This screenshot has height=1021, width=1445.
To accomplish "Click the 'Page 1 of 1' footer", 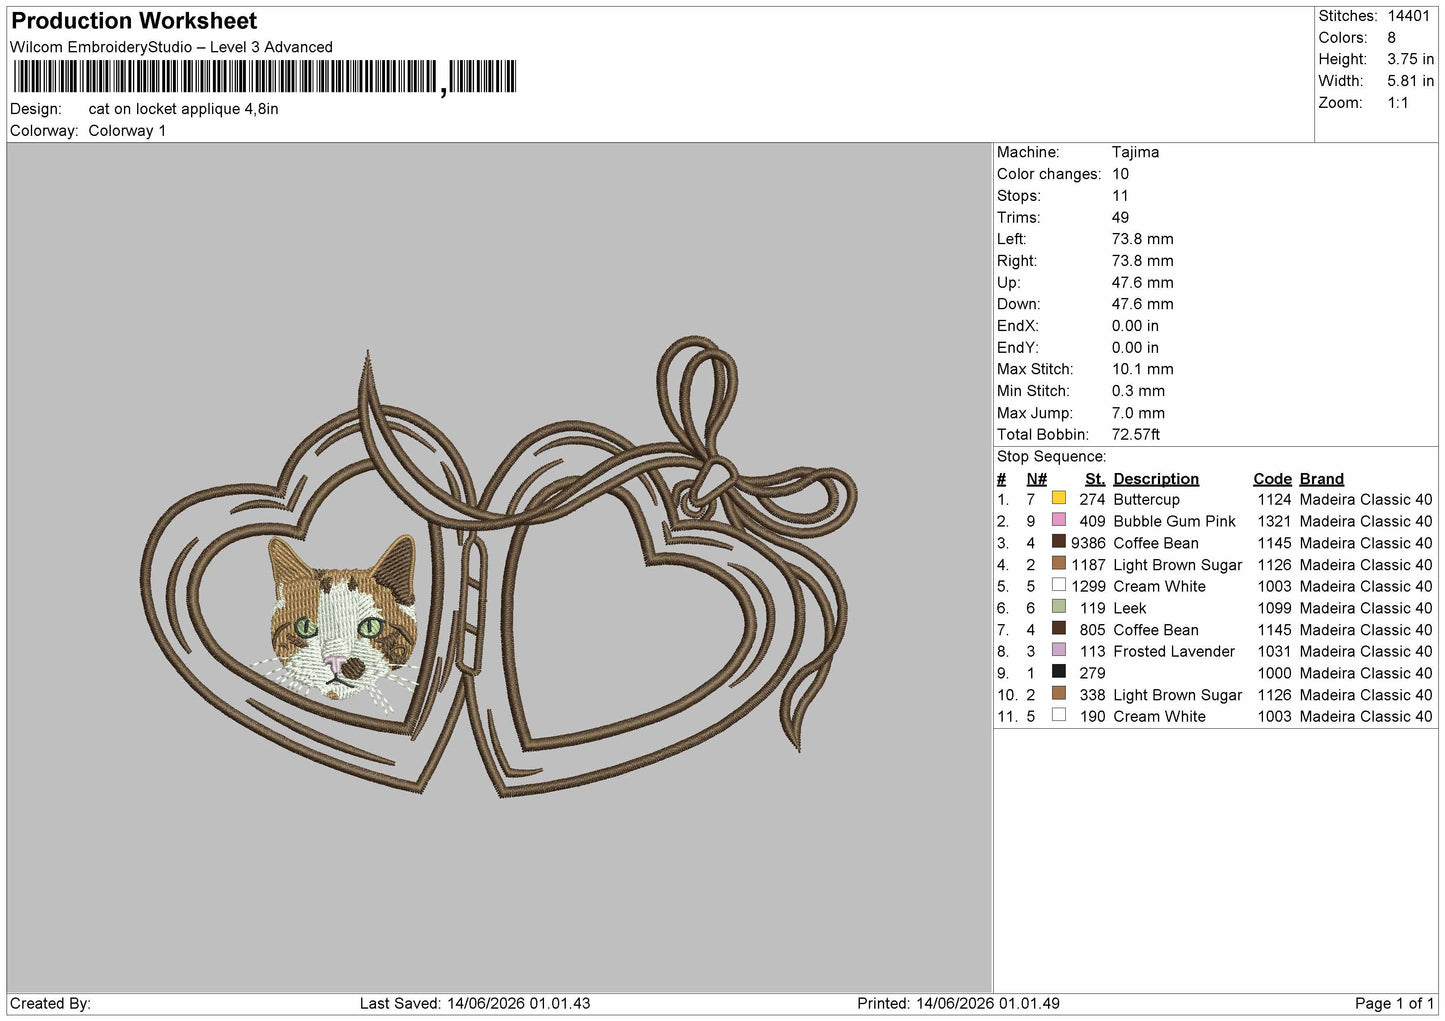I will [x=1394, y=1003].
